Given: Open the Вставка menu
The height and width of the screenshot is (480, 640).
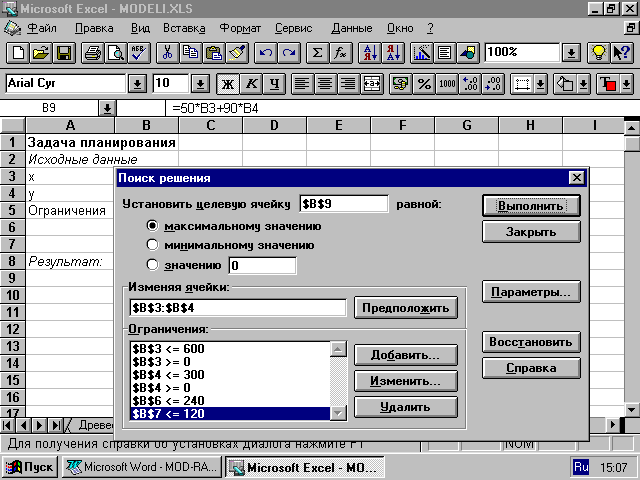Looking at the screenshot, I should tap(184, 28).
